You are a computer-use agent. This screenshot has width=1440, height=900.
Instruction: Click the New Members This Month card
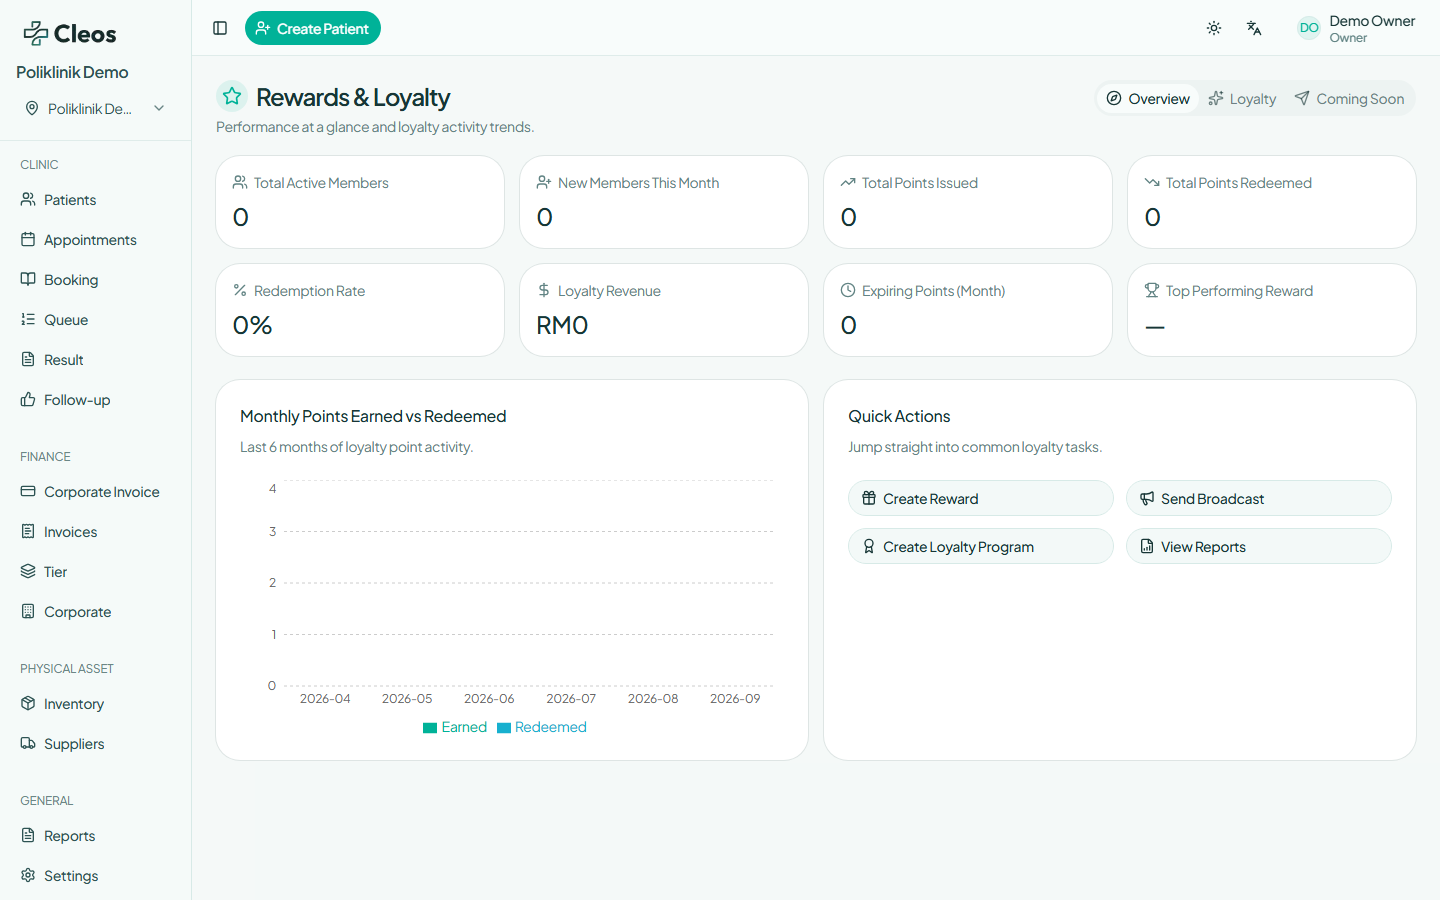pyautogui.click(x=664, y=202)
